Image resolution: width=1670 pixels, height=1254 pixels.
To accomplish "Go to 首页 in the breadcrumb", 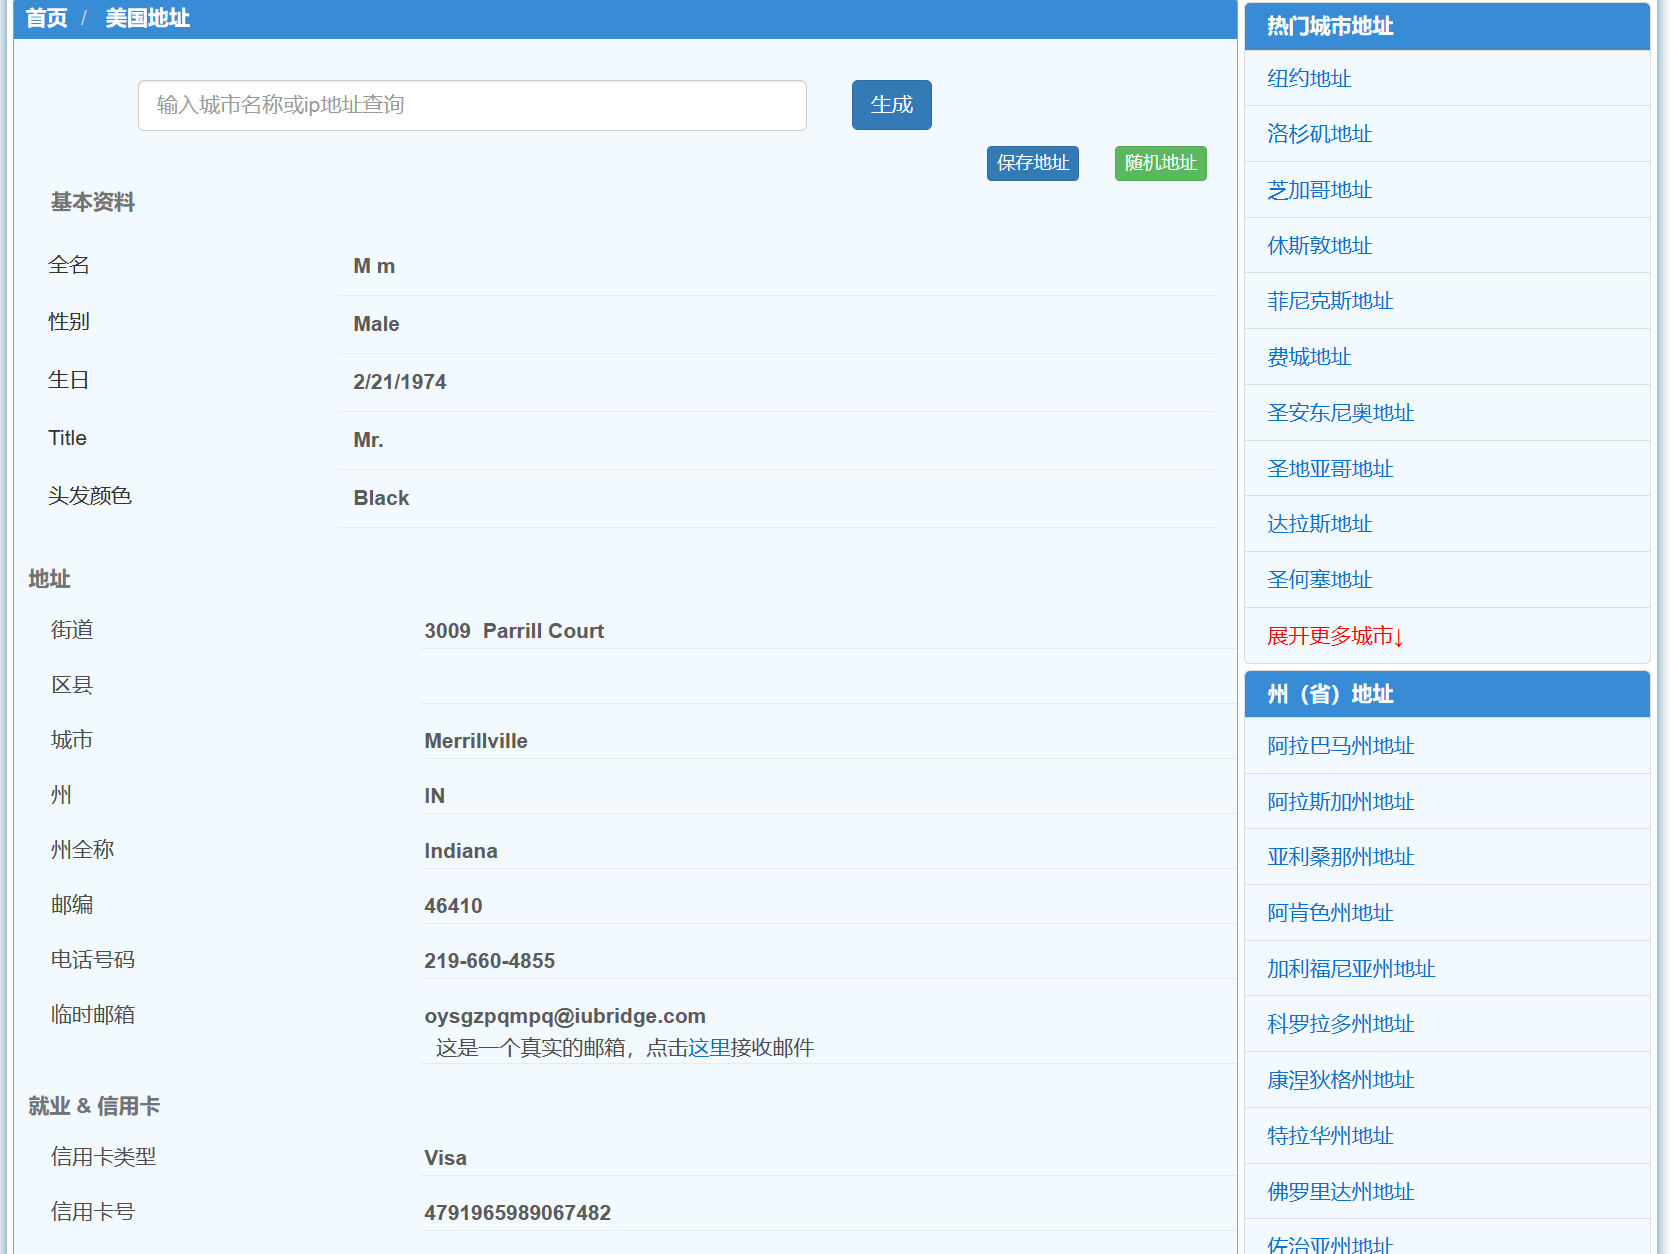I will pos(46,18).
